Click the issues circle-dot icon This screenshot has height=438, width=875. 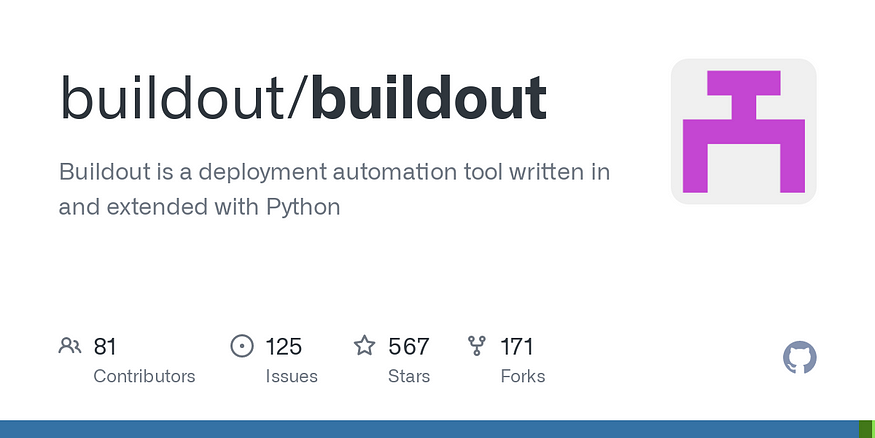(x=242, y=346)
